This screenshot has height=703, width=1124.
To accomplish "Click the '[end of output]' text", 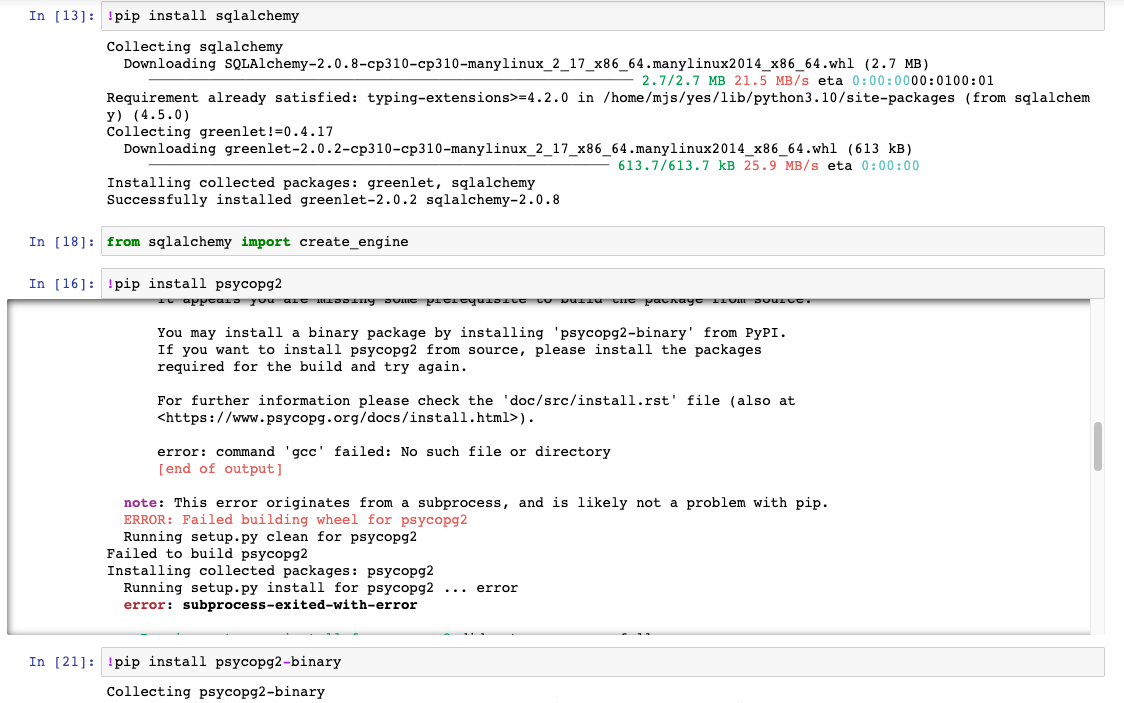I will coord(220,469).
